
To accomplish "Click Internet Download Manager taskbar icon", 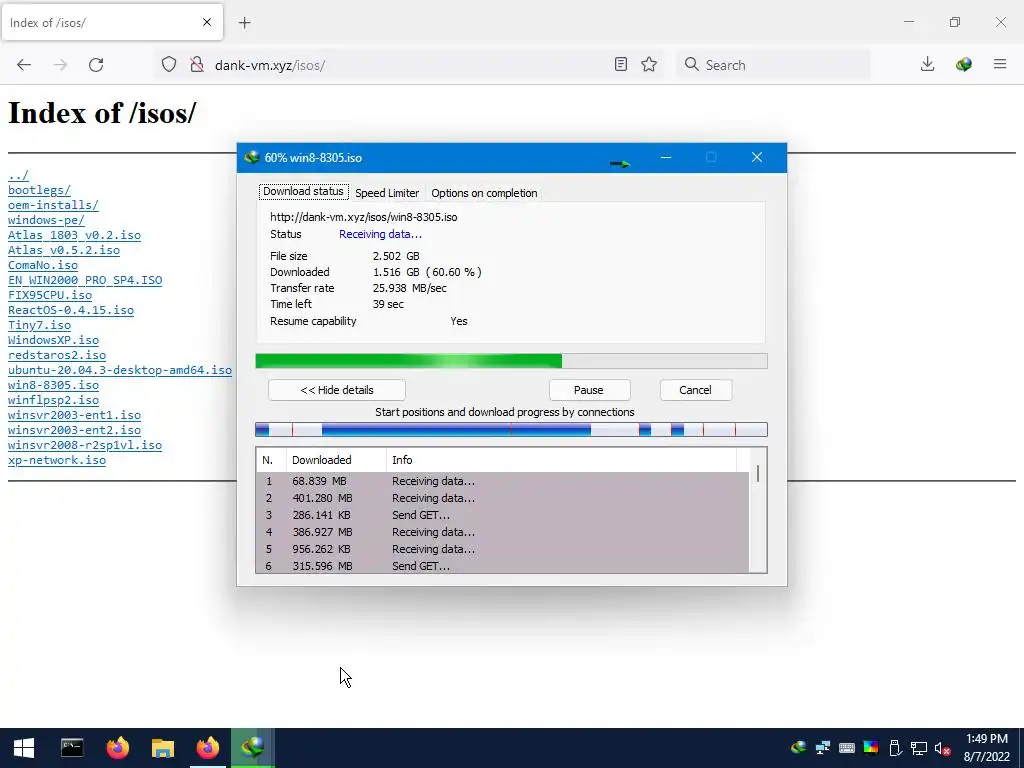I will click(x=253, y=748).
